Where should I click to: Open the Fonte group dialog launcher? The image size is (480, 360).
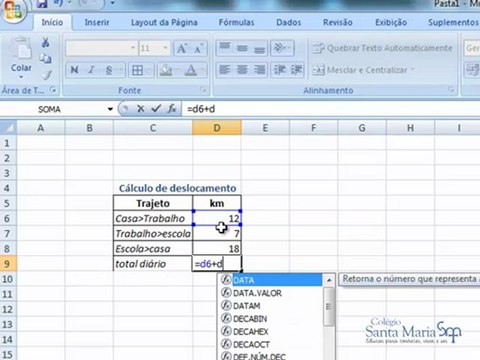(203, 90)
